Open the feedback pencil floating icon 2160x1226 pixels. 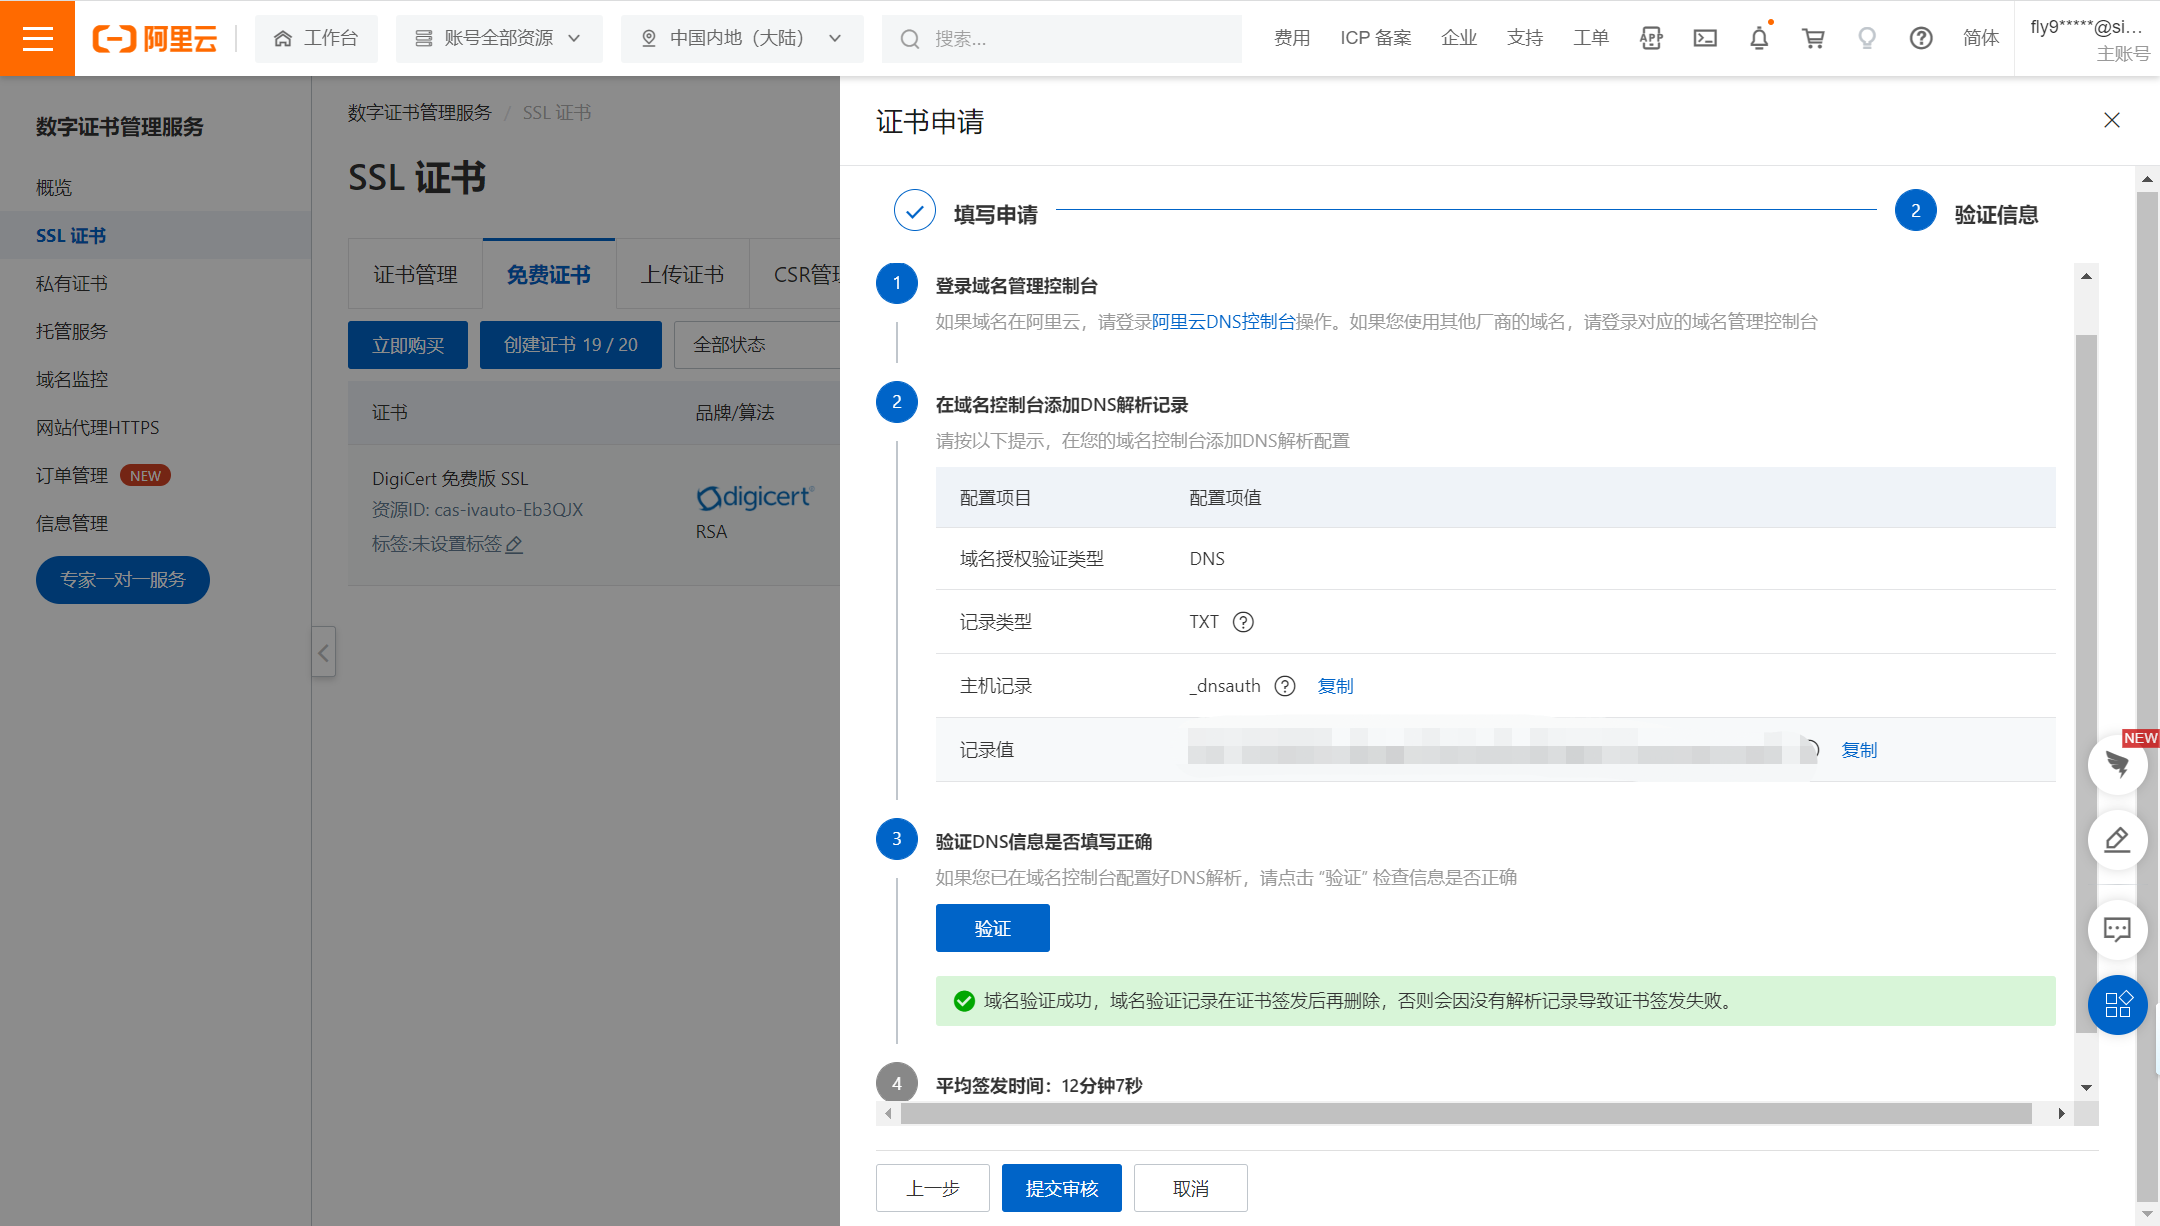[x=2118, y=840]
